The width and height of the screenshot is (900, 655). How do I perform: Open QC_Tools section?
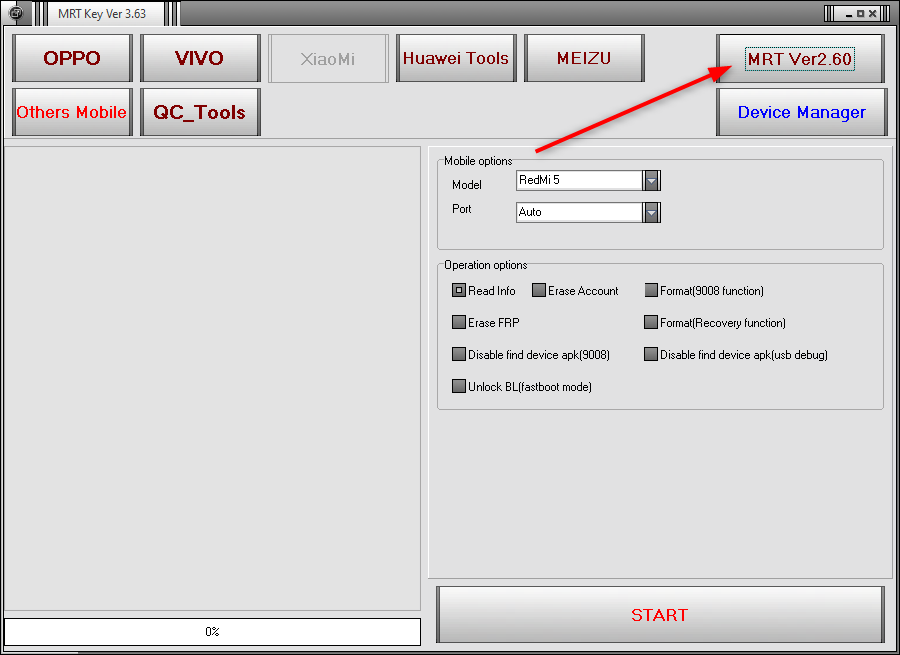[200, 112]
